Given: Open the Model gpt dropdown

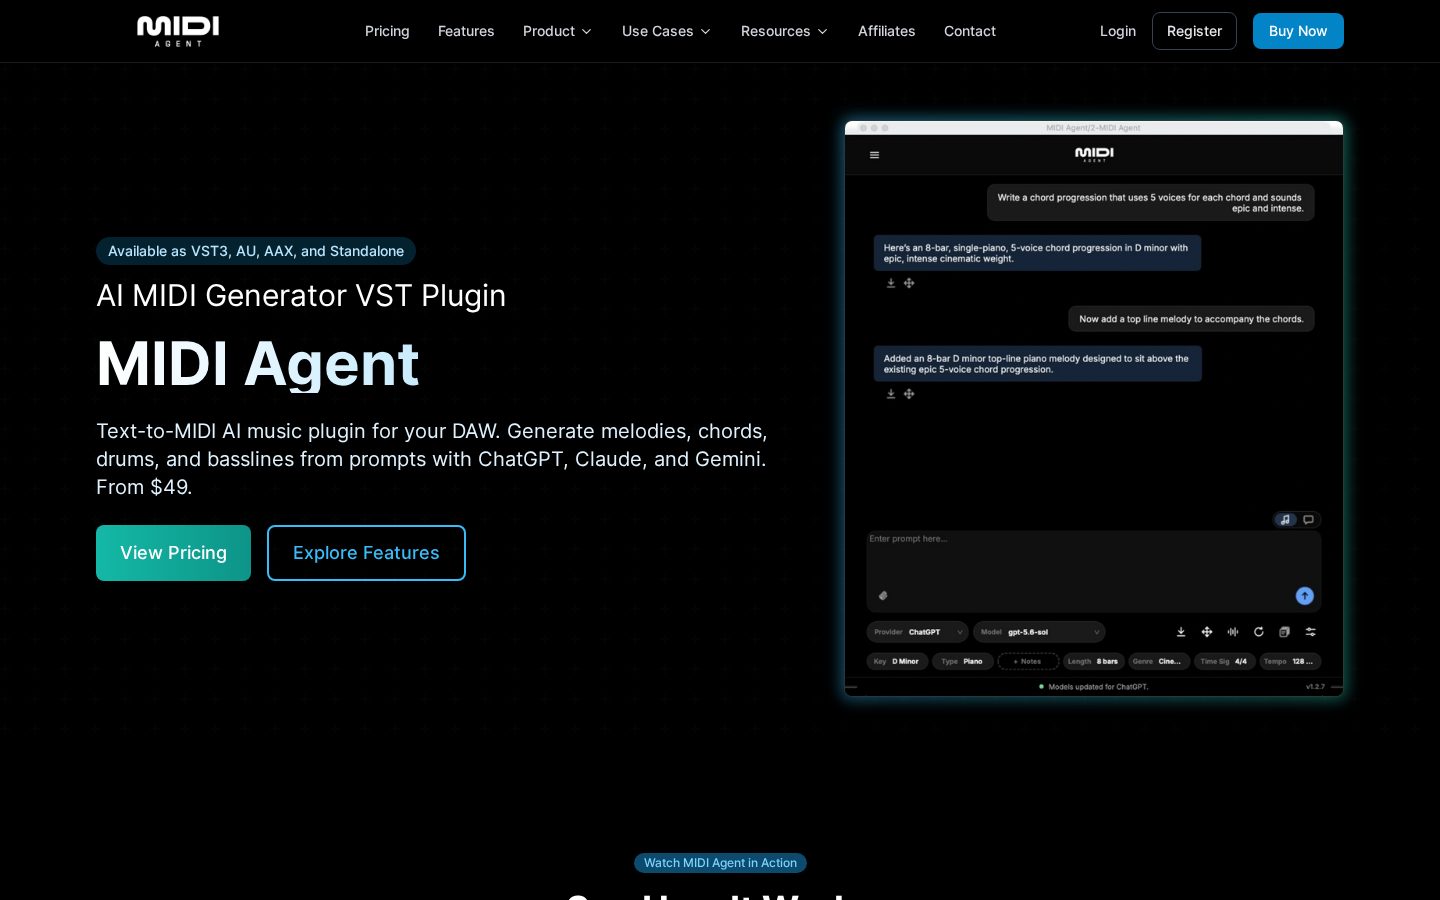Looking at the screenshot, I should tap(1039, 632).
